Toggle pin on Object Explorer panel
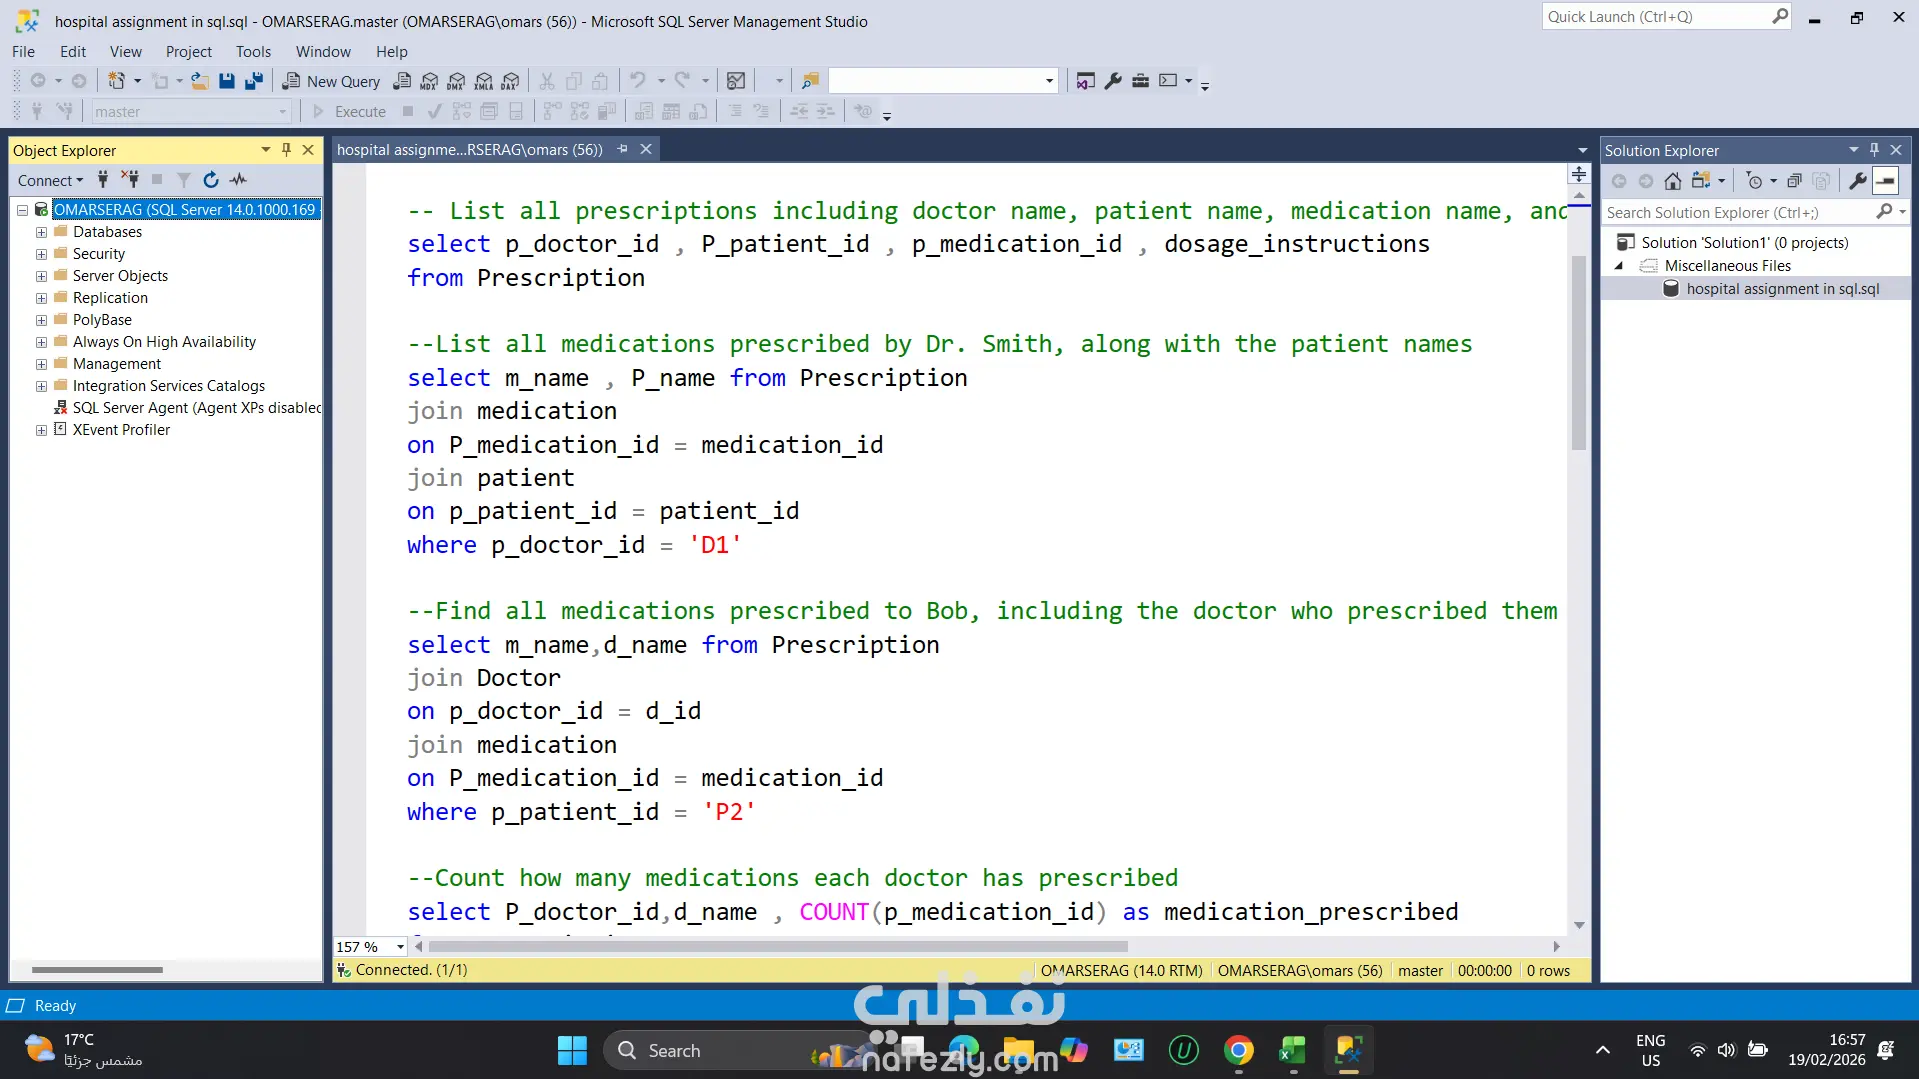1919x1079 pixels. coord(286,150)
